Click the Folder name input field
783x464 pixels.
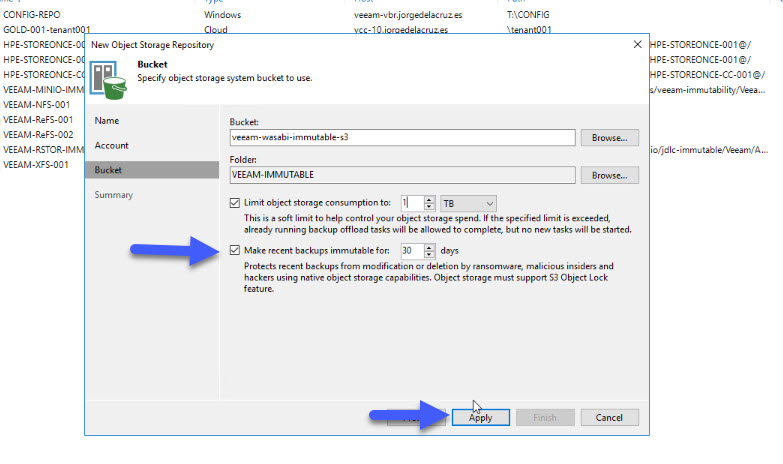pyautogui.click(x=402, y=175)
